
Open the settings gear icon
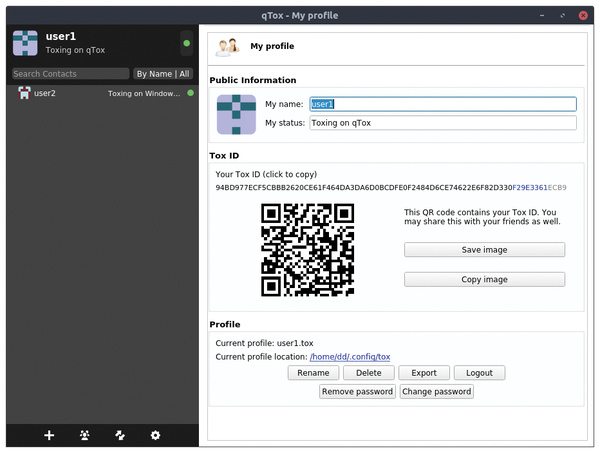155,435
